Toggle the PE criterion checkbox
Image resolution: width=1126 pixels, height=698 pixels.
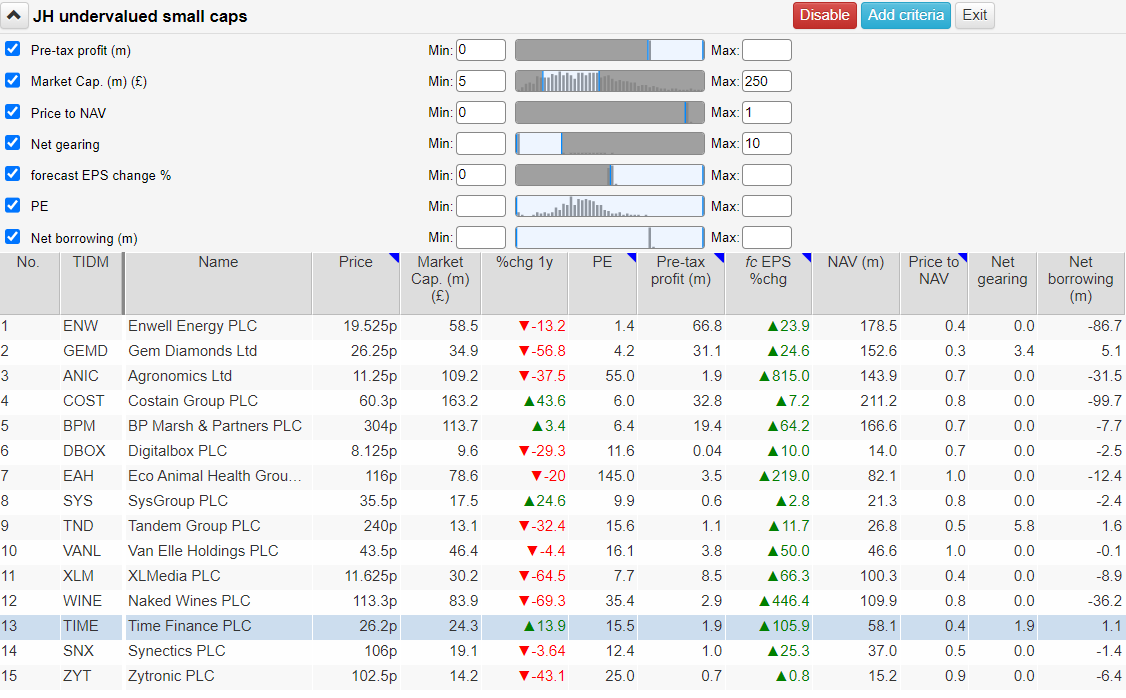[12, 205]
